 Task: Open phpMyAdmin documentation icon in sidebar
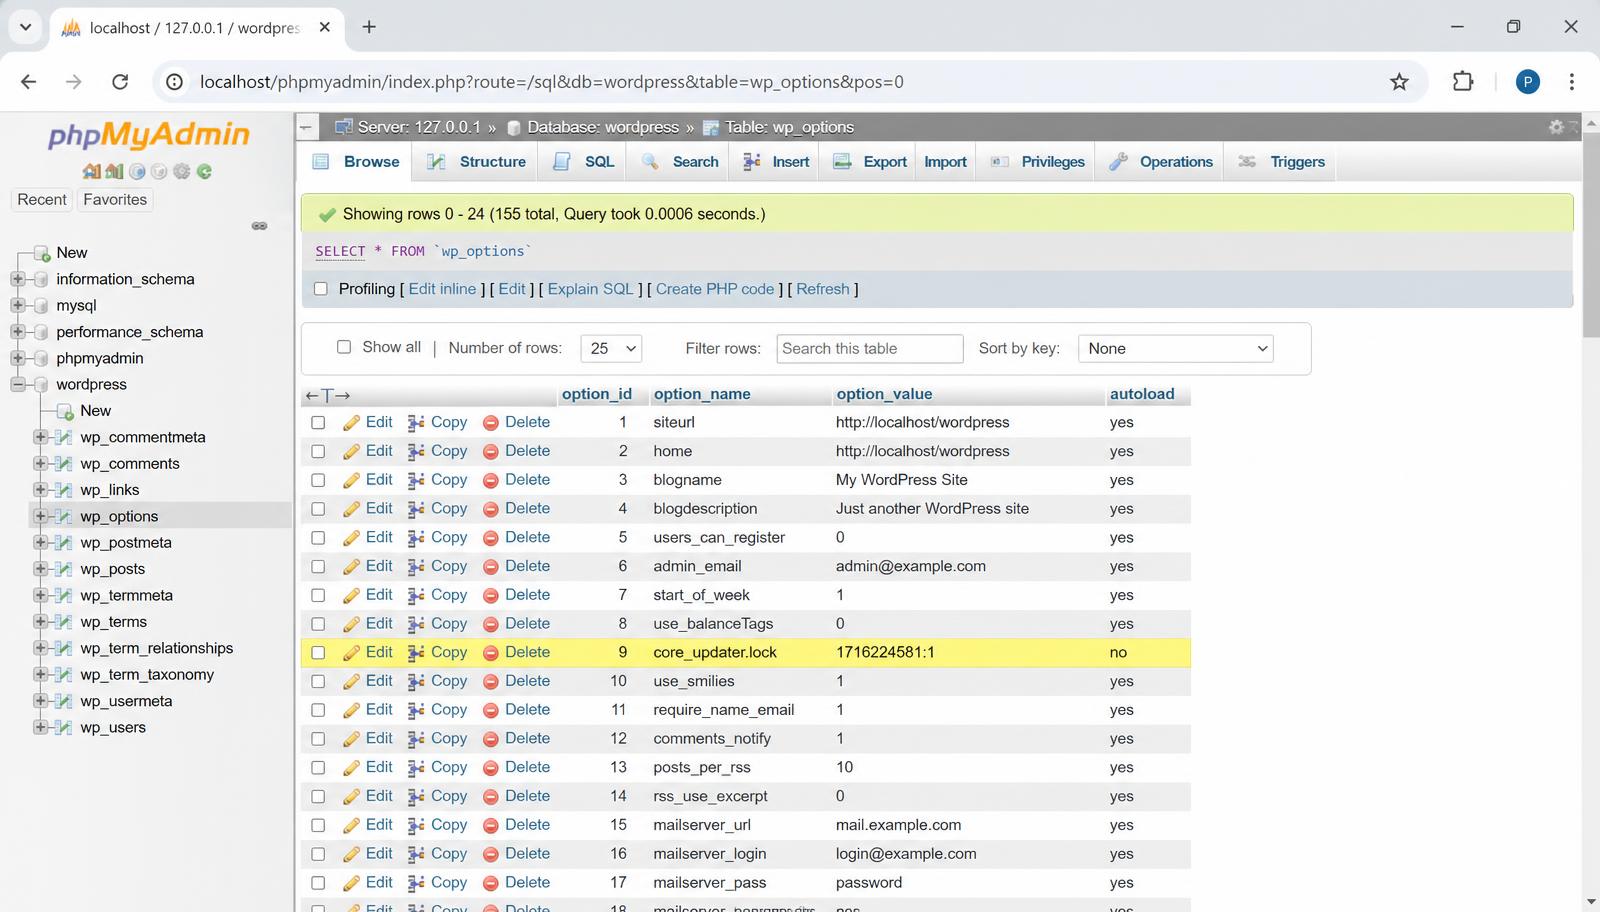click(137, 172)
